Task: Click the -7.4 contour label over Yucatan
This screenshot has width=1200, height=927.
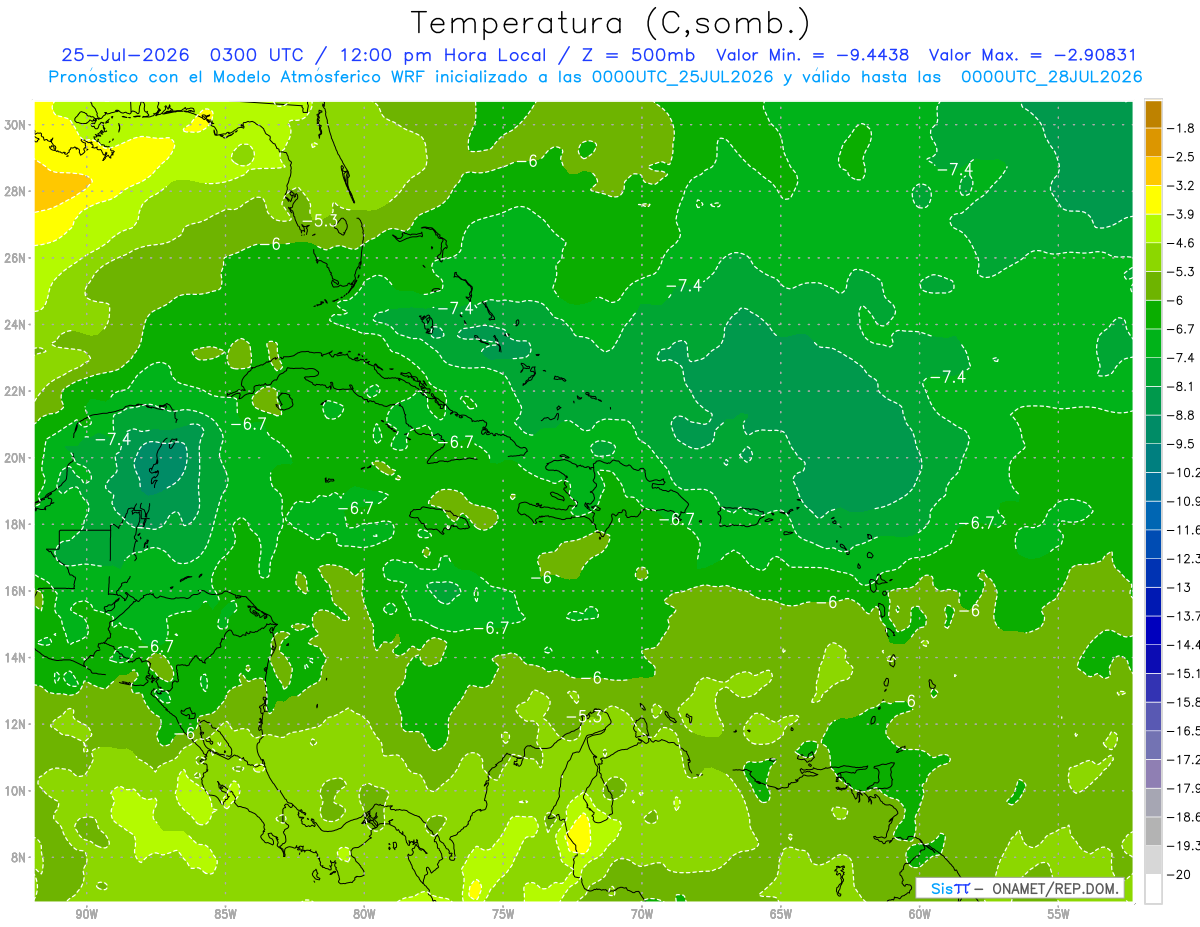Action: 113,439
